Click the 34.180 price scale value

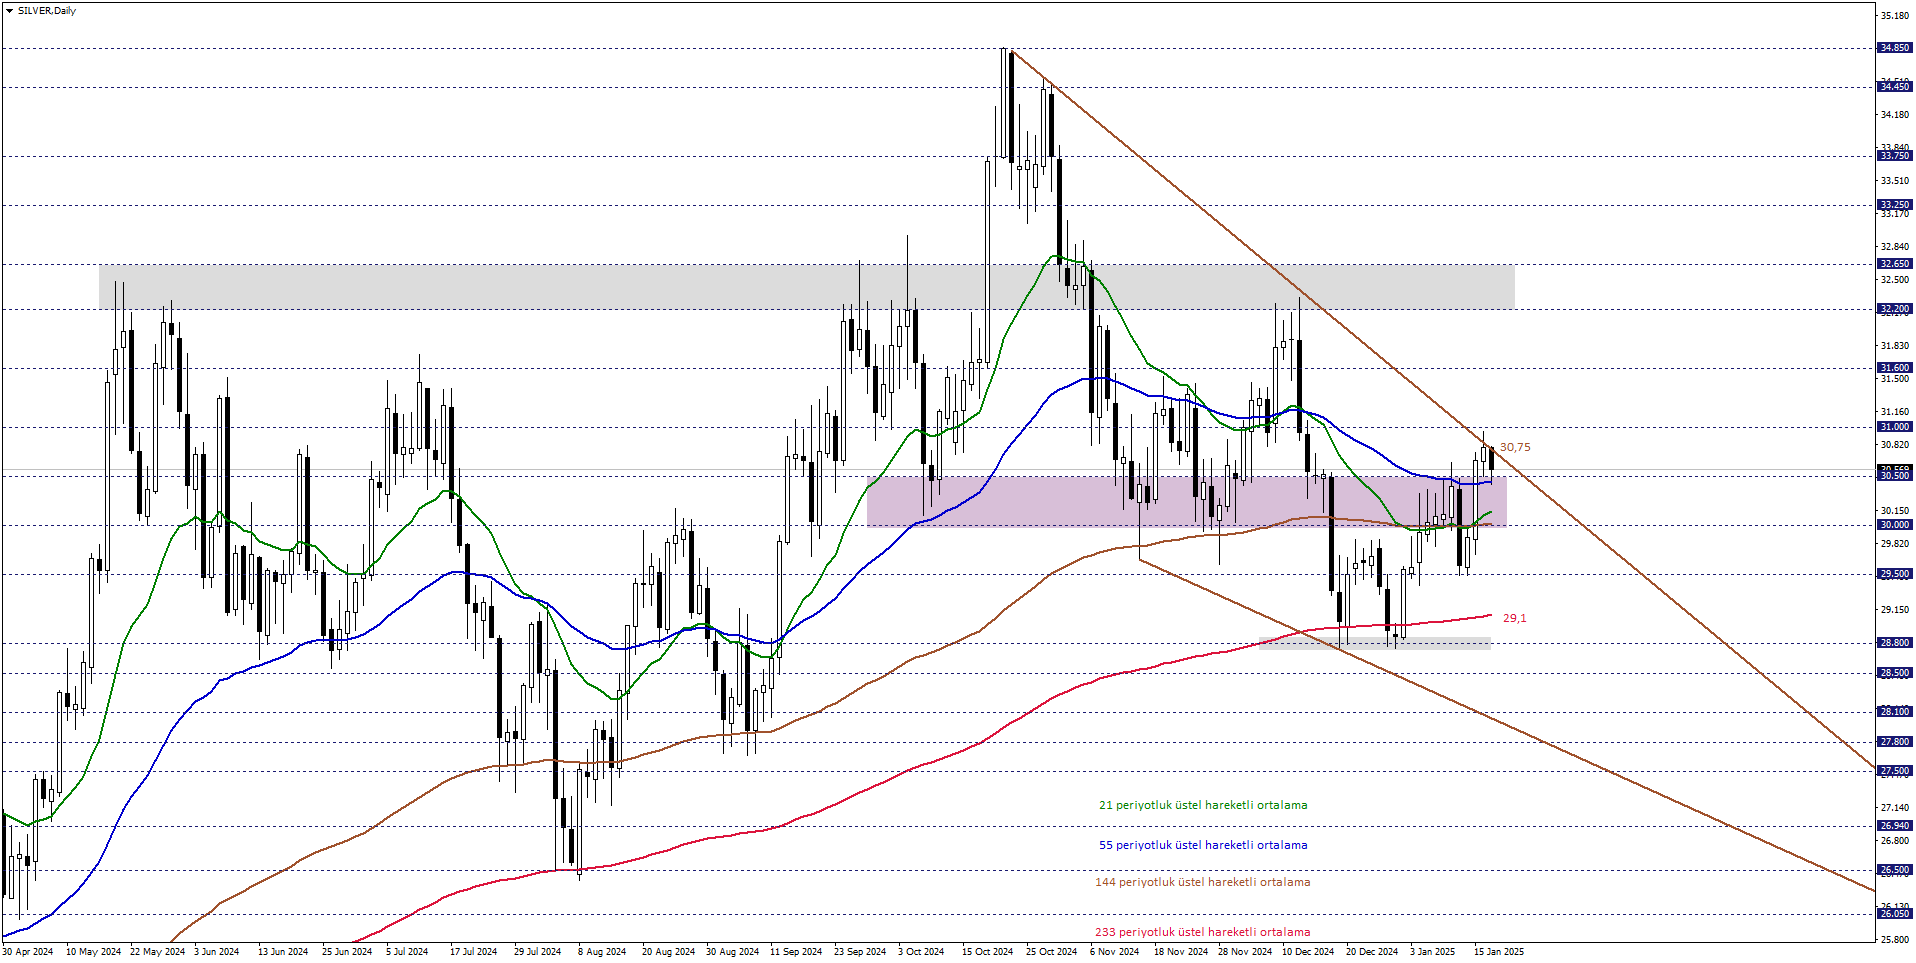click(x=1895, y=115)
